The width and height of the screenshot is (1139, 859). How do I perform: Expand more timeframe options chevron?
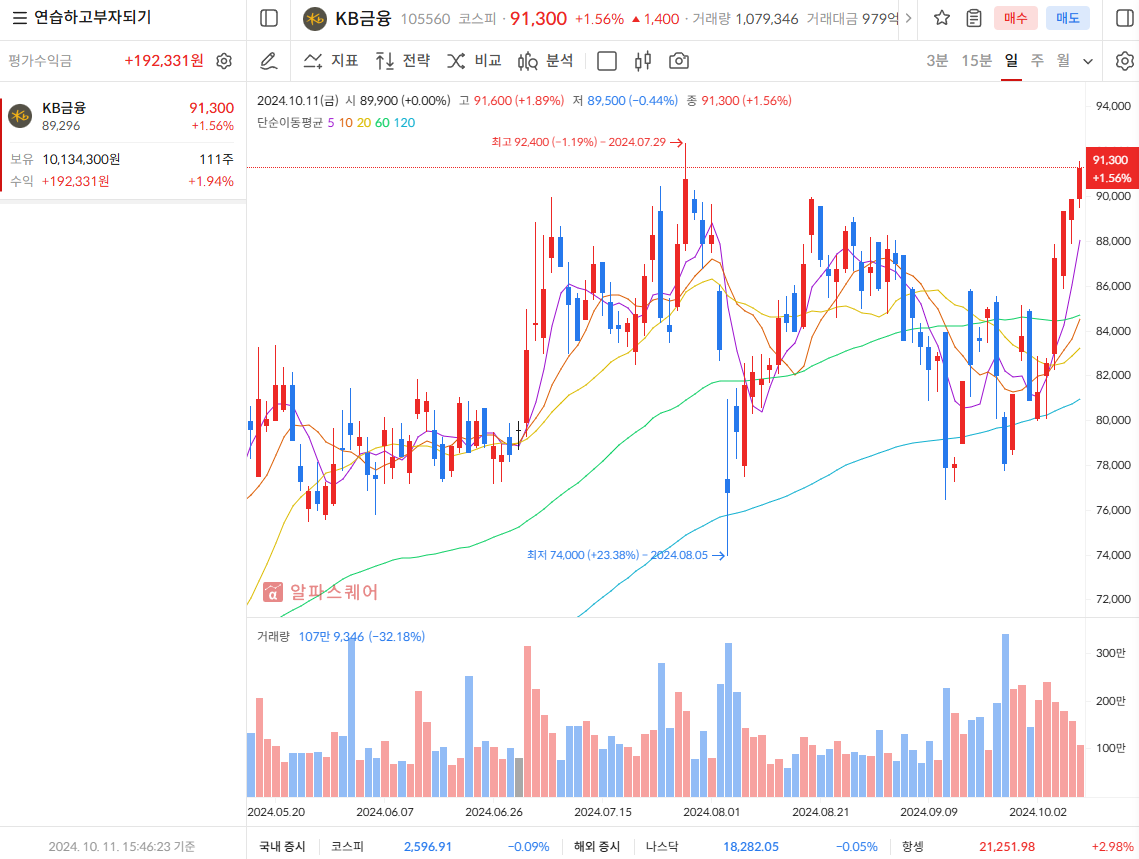pos(1088,62)
